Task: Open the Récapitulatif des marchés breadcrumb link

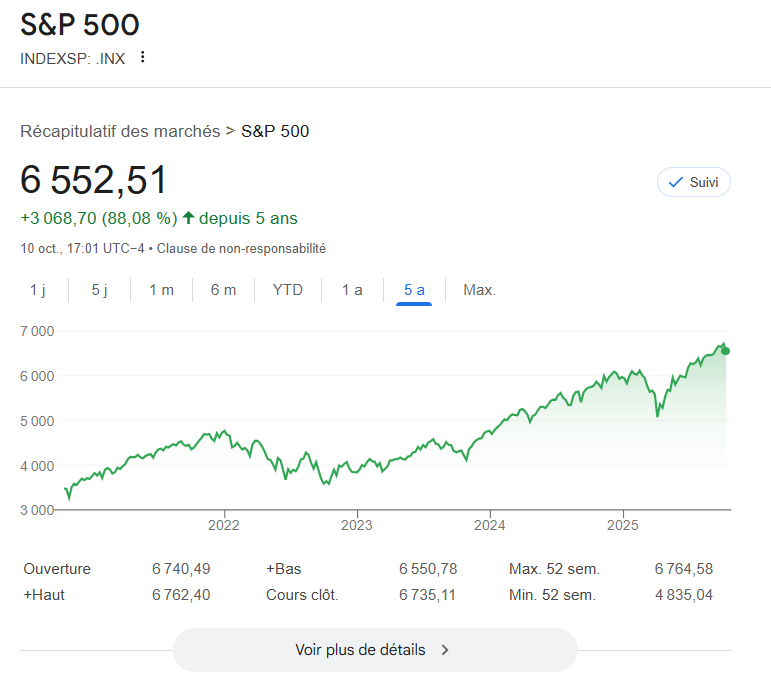Action: pos(120,131)
